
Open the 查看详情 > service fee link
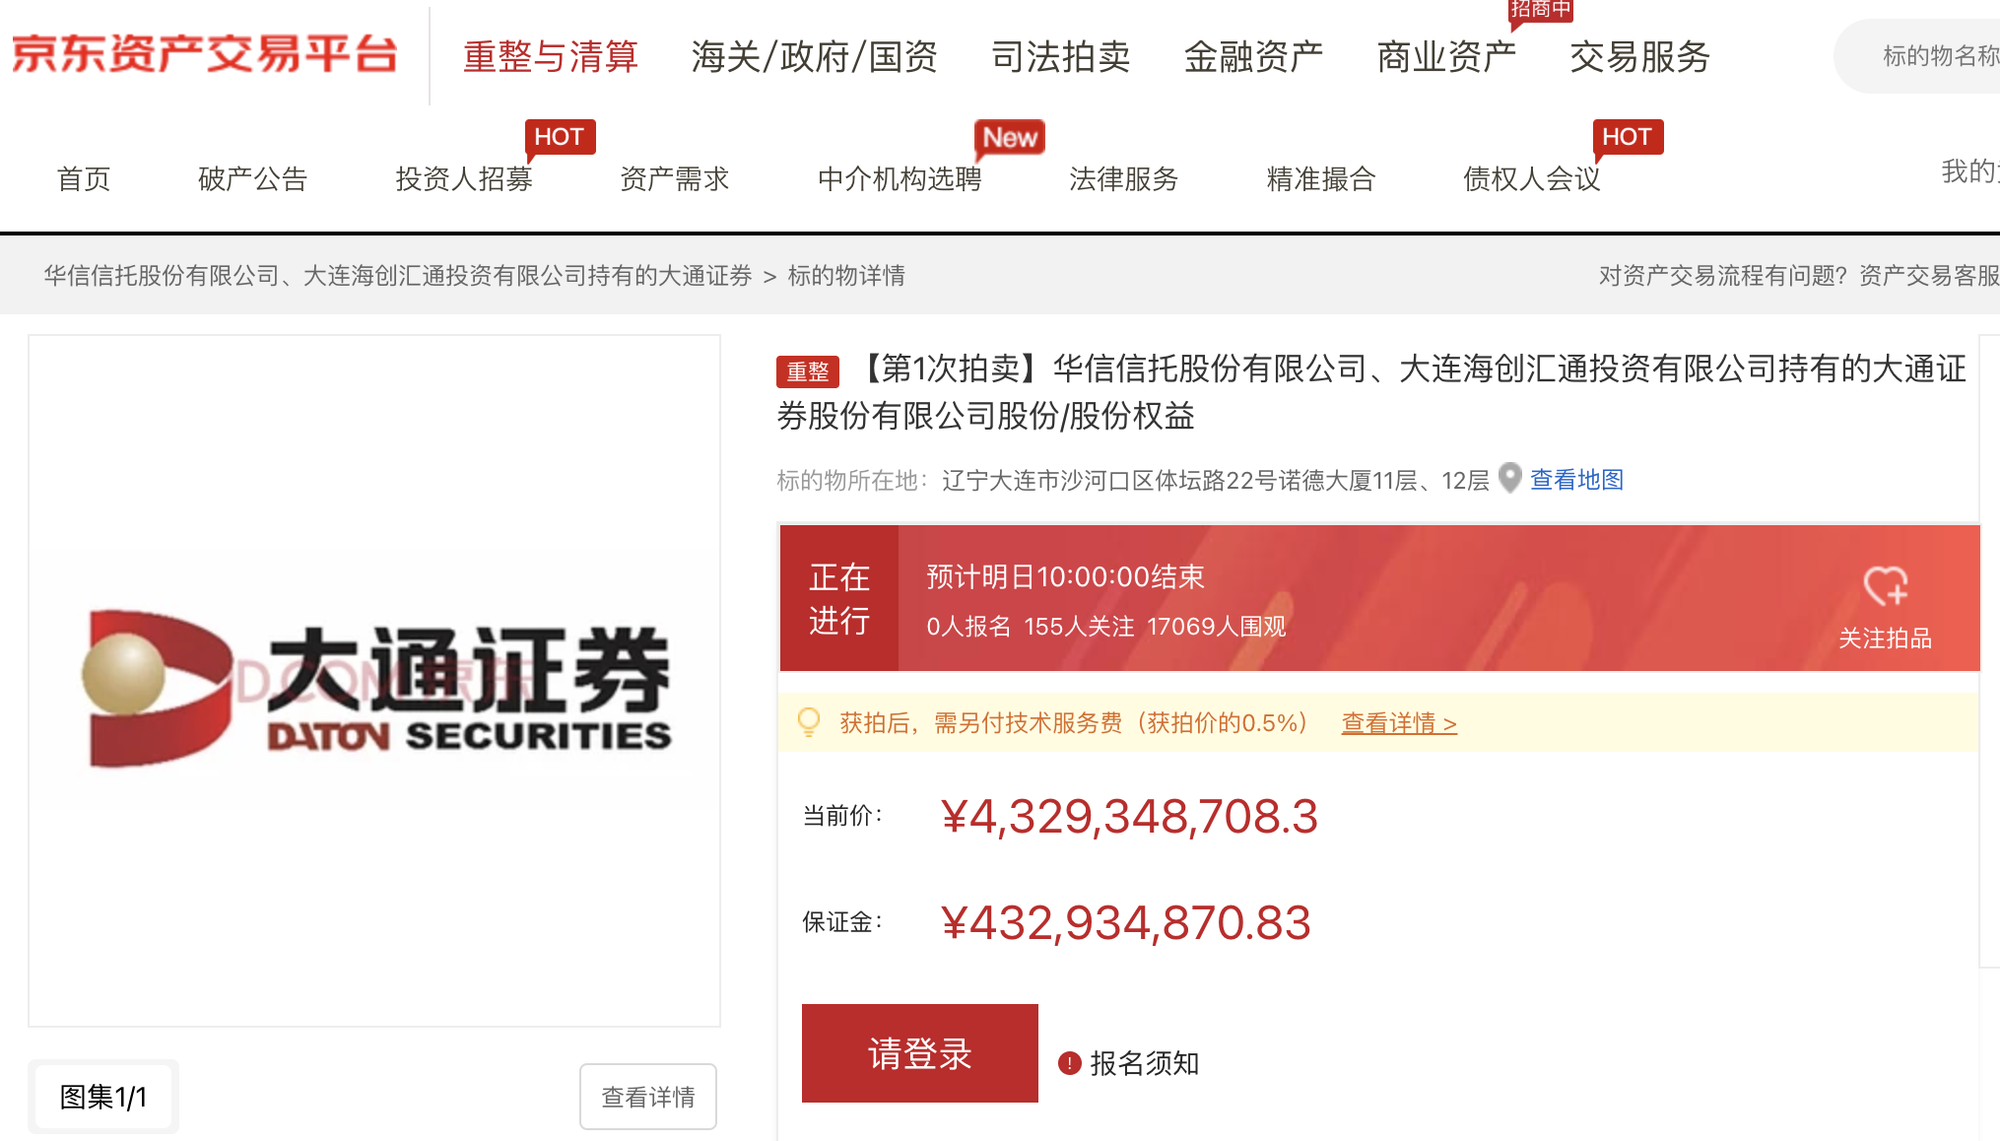click(1399, 723)
